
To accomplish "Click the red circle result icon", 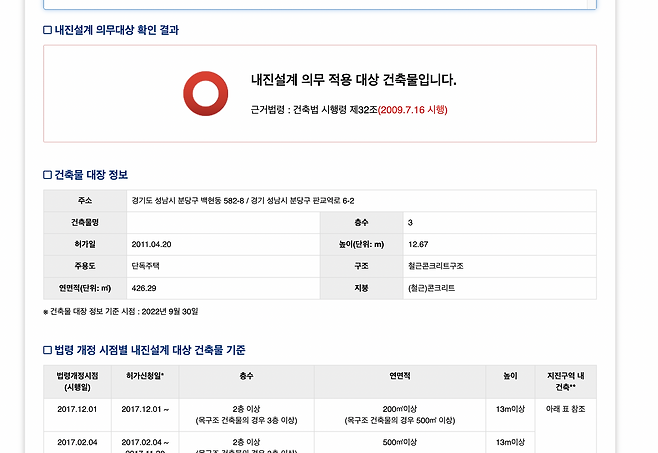I will [x=206, y=94].
